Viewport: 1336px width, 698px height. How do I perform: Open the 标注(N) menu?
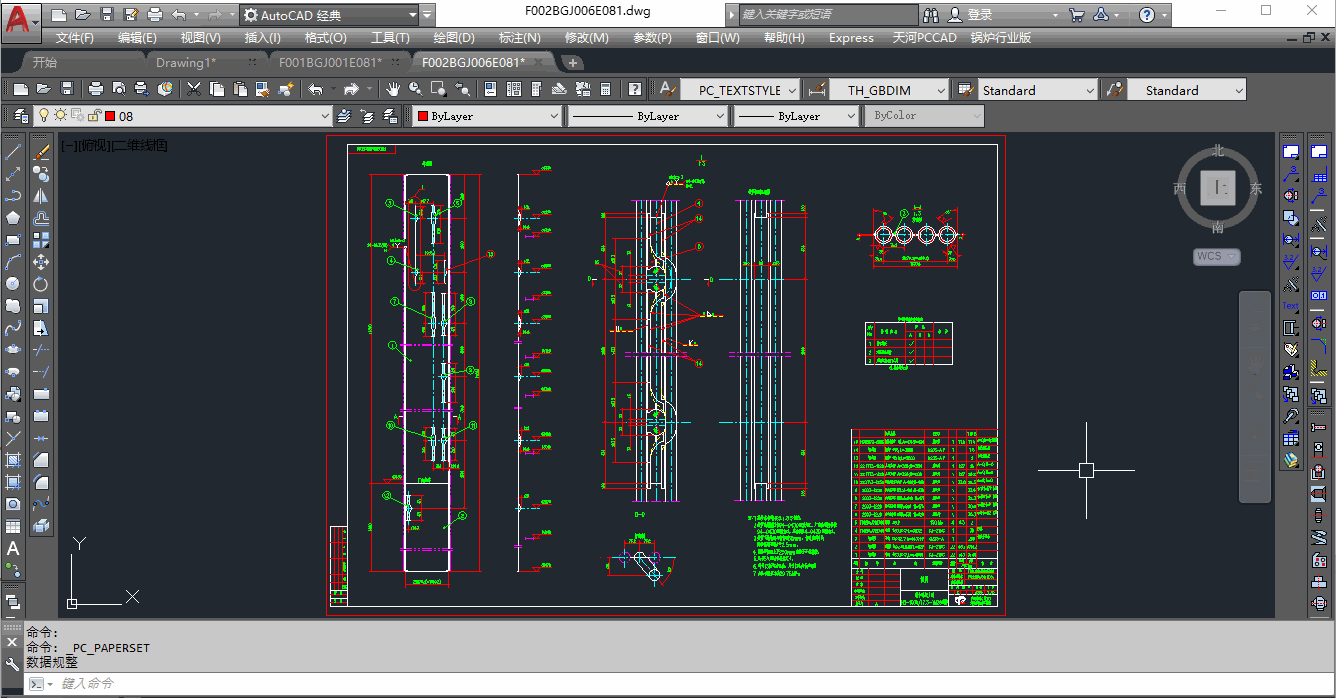click(519, 38)
